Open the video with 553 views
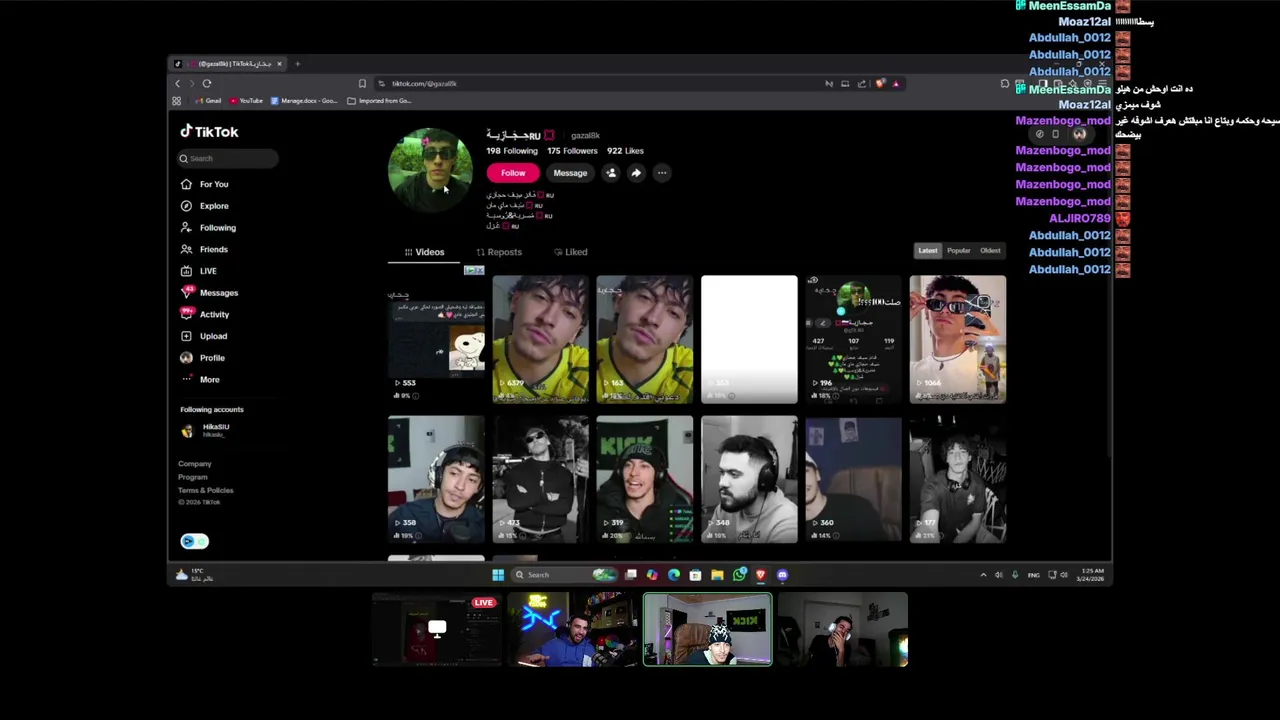 pyautogui.click(x=436, y=339)
